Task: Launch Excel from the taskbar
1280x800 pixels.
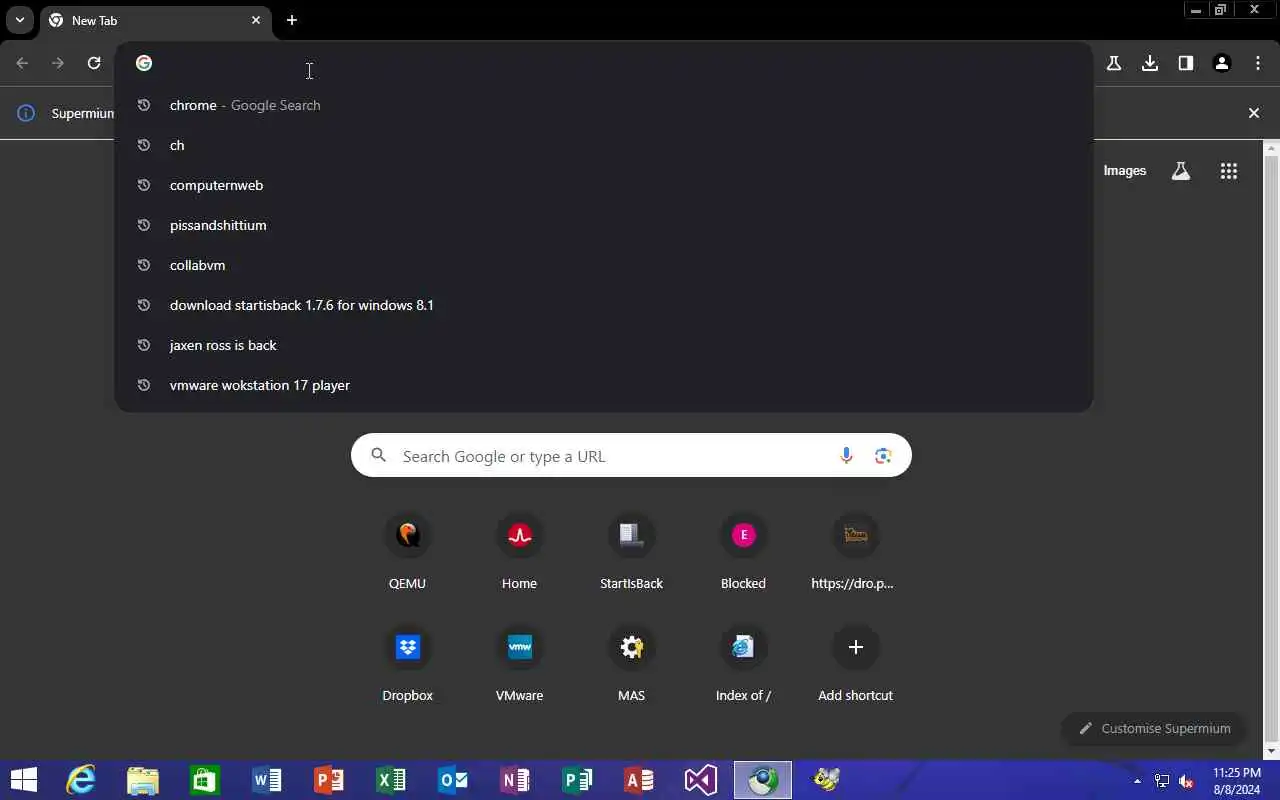Action: point(391,780)
